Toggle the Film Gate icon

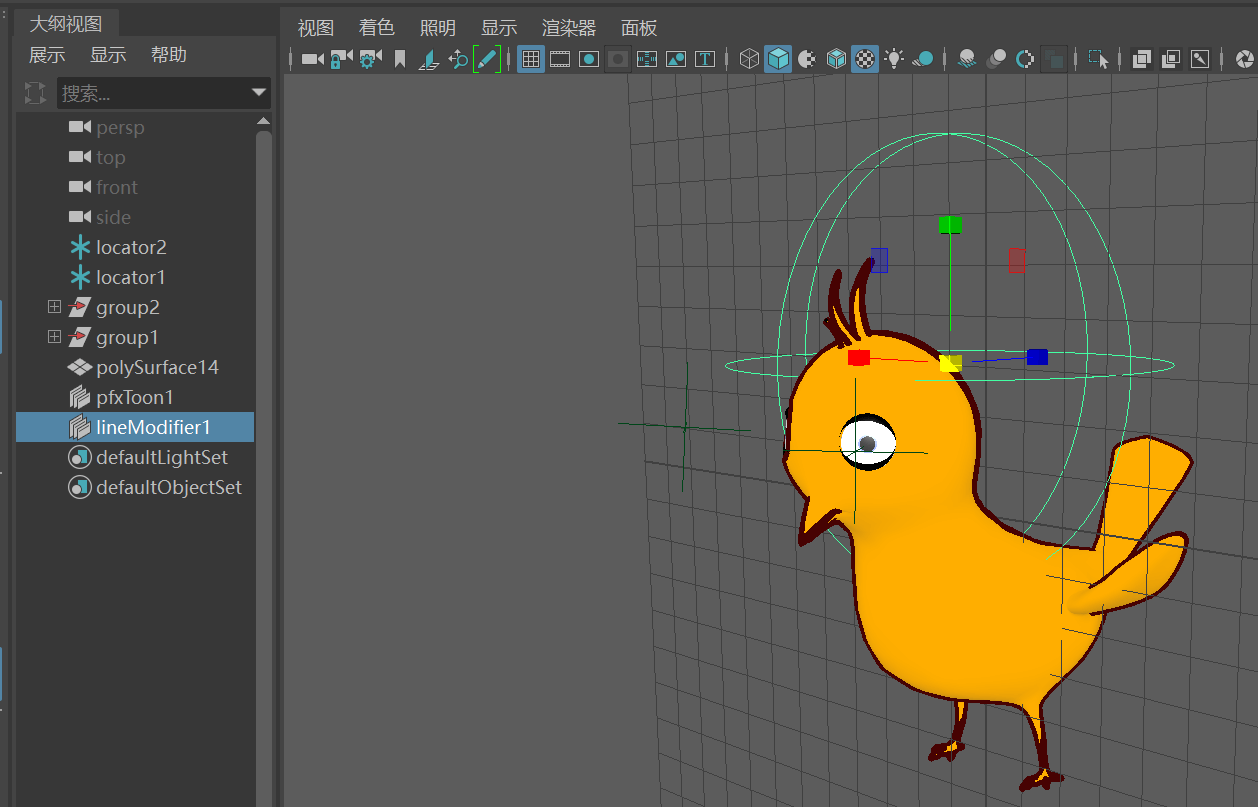point(560,59)
